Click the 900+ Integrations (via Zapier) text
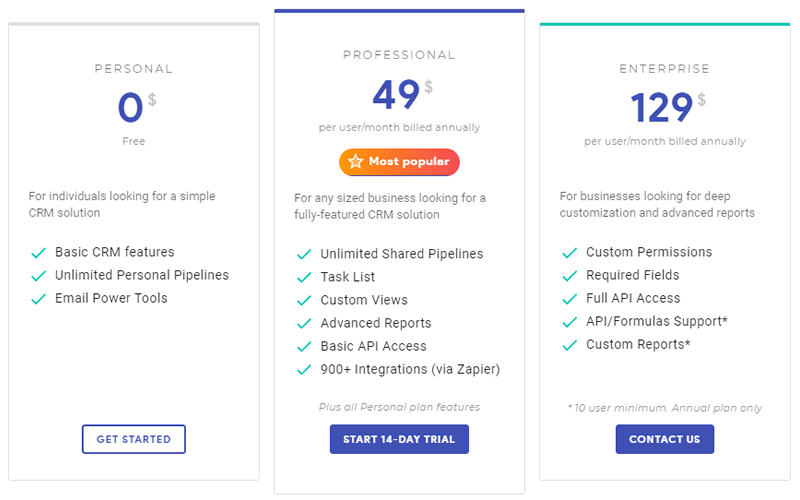This screenshot has height=500, width=800. pos(410,369)
